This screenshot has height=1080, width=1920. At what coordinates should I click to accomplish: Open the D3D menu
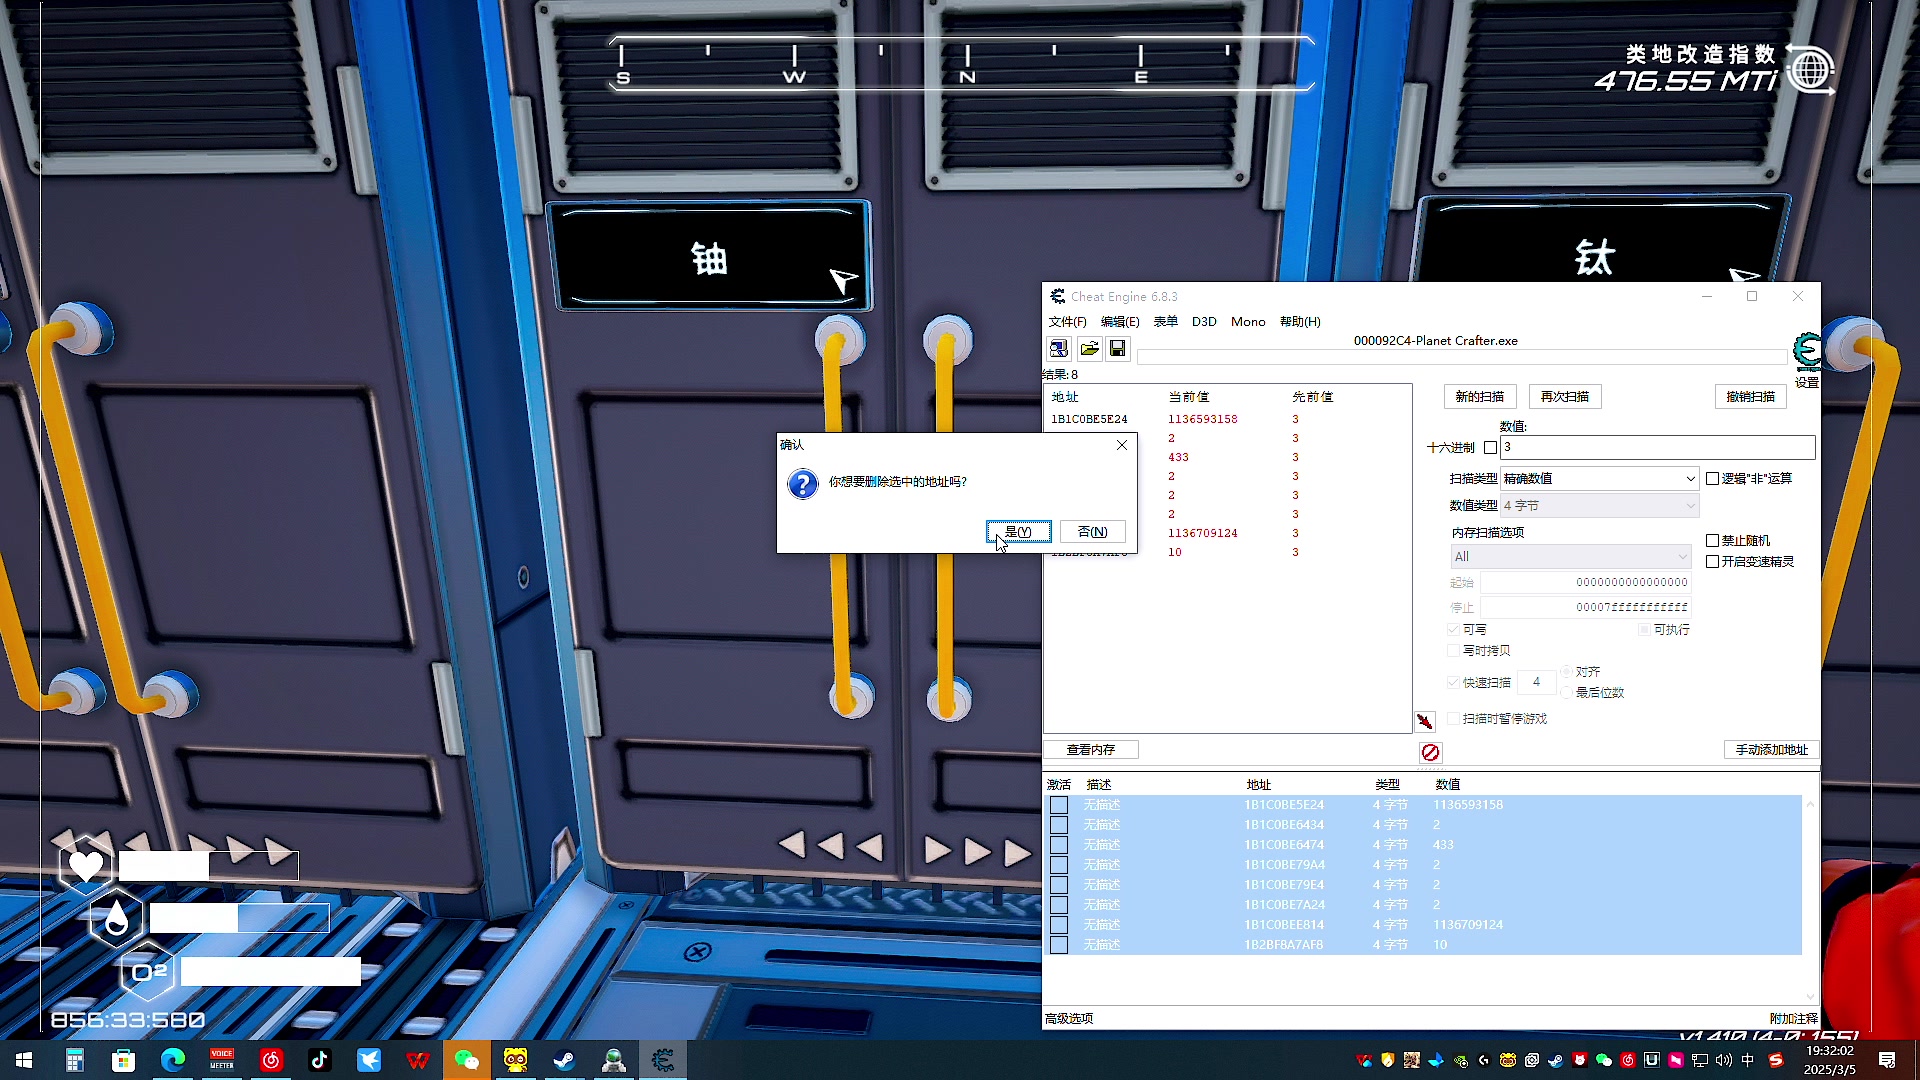1204,322
